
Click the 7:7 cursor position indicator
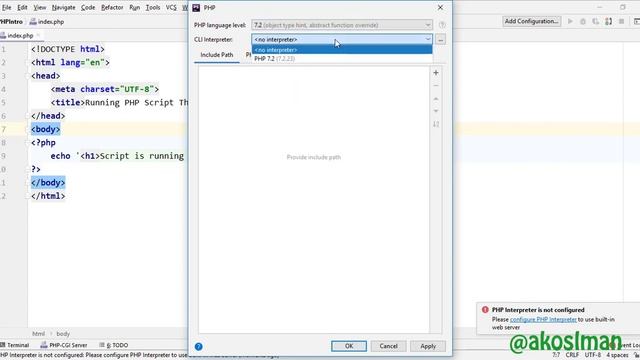(556, 355)
